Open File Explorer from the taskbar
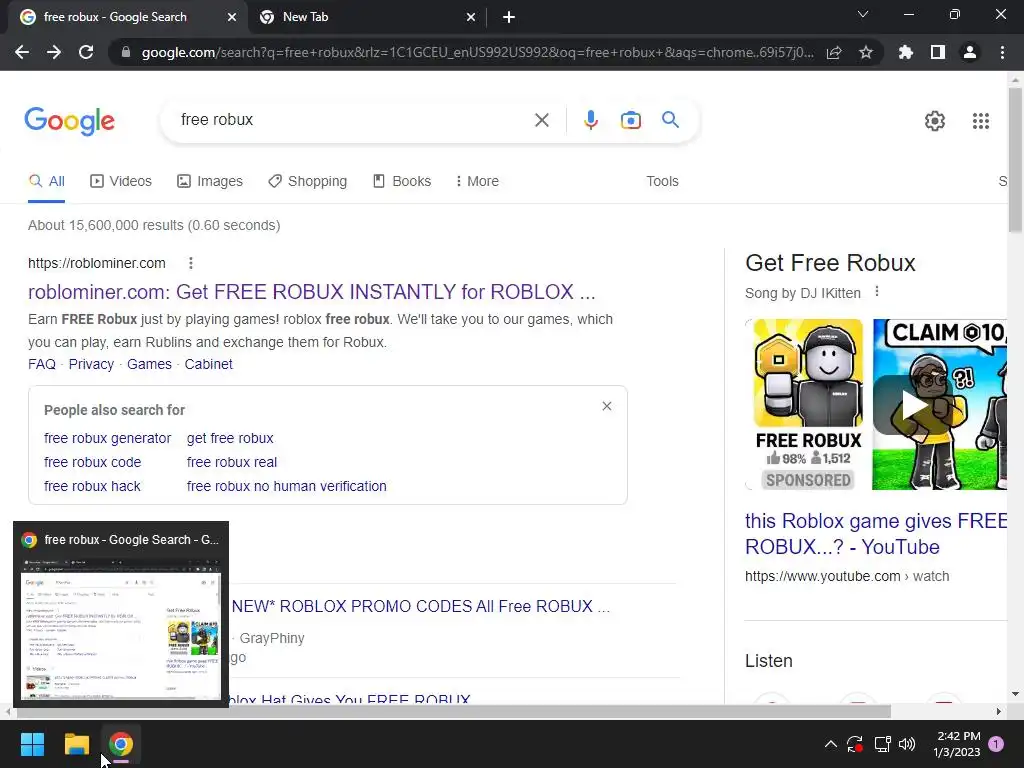Viewport: 1024px width, 768px height. [x=76, y=744]
